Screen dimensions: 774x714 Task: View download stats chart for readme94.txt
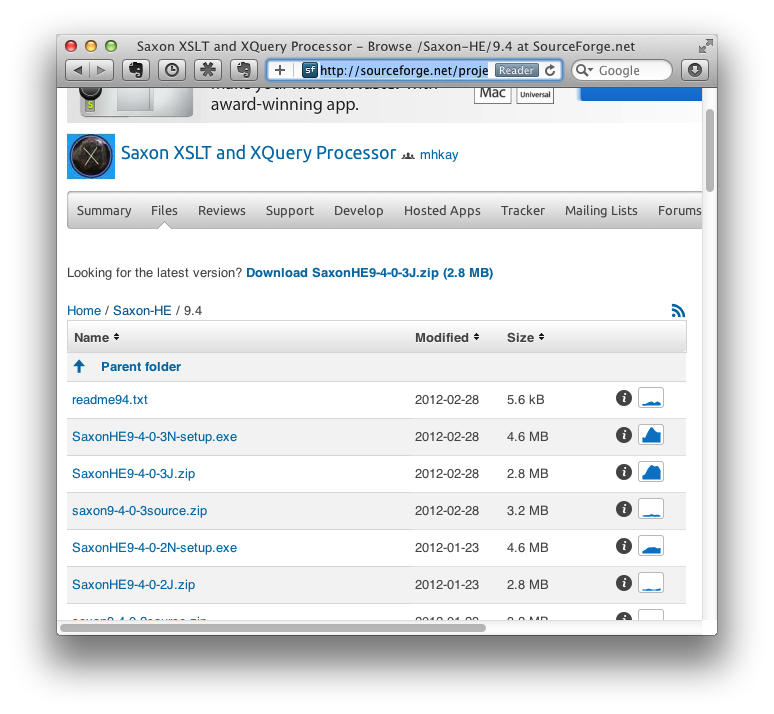651,397
